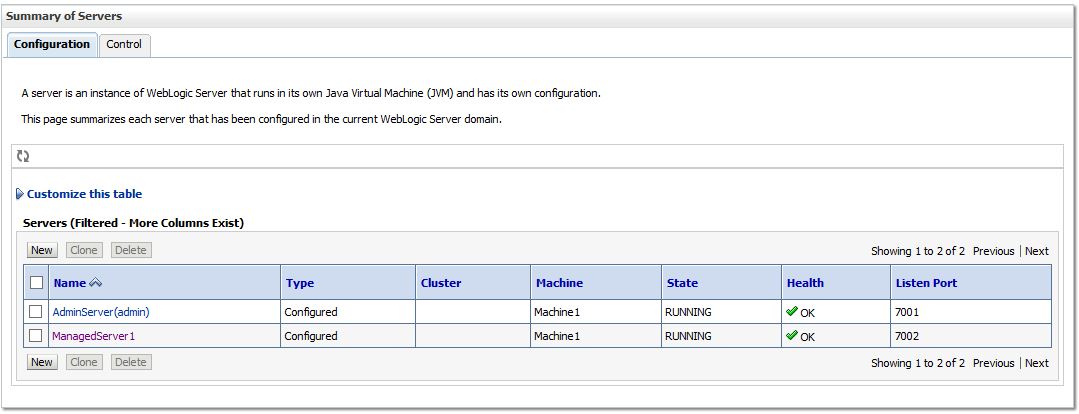
Task: Click the Listen Port column header
Action: (x=926, y=283)
